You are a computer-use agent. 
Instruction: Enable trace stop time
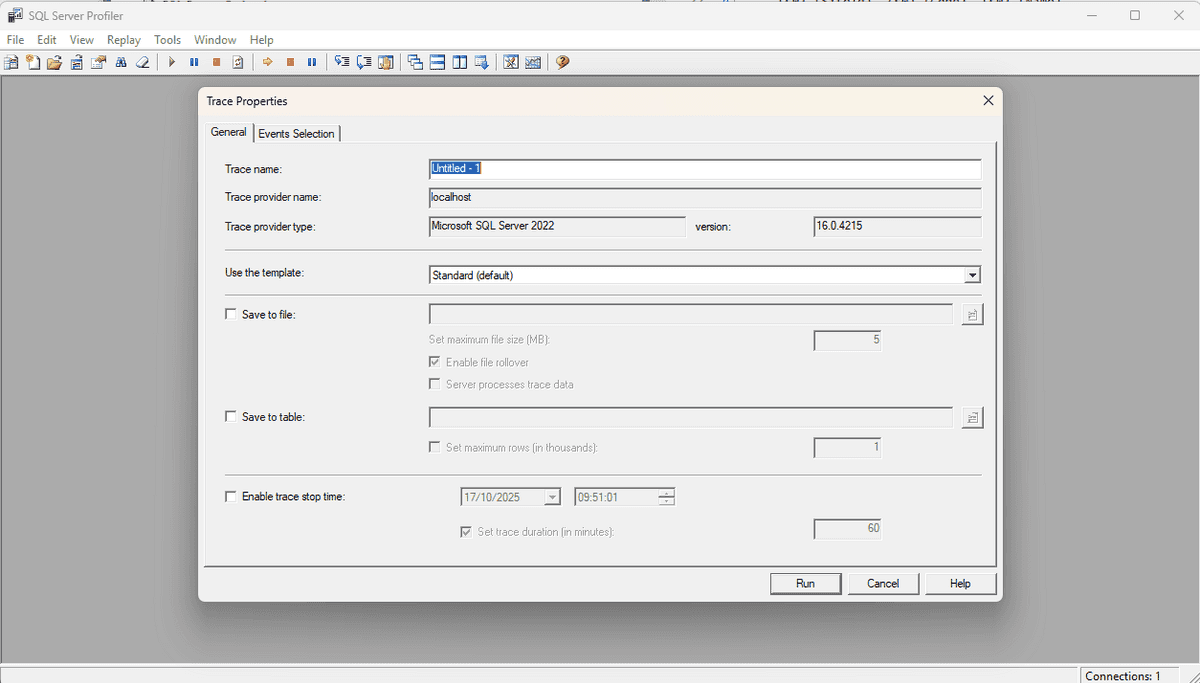click(230, 496)
